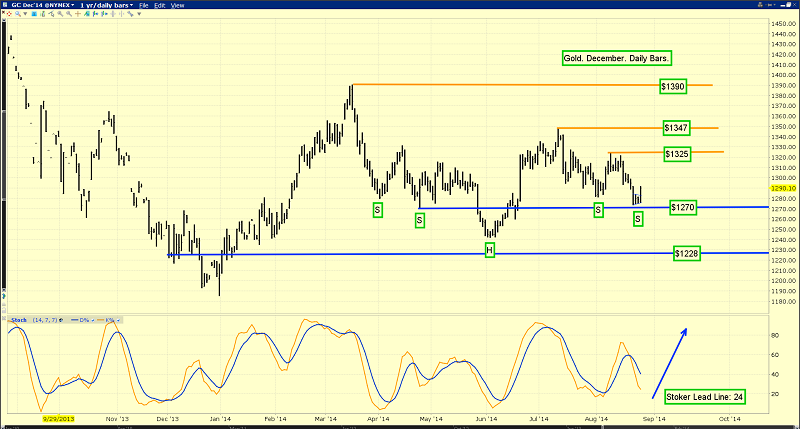
Task: Click the $1270 support price label
Action: (683, 206)
